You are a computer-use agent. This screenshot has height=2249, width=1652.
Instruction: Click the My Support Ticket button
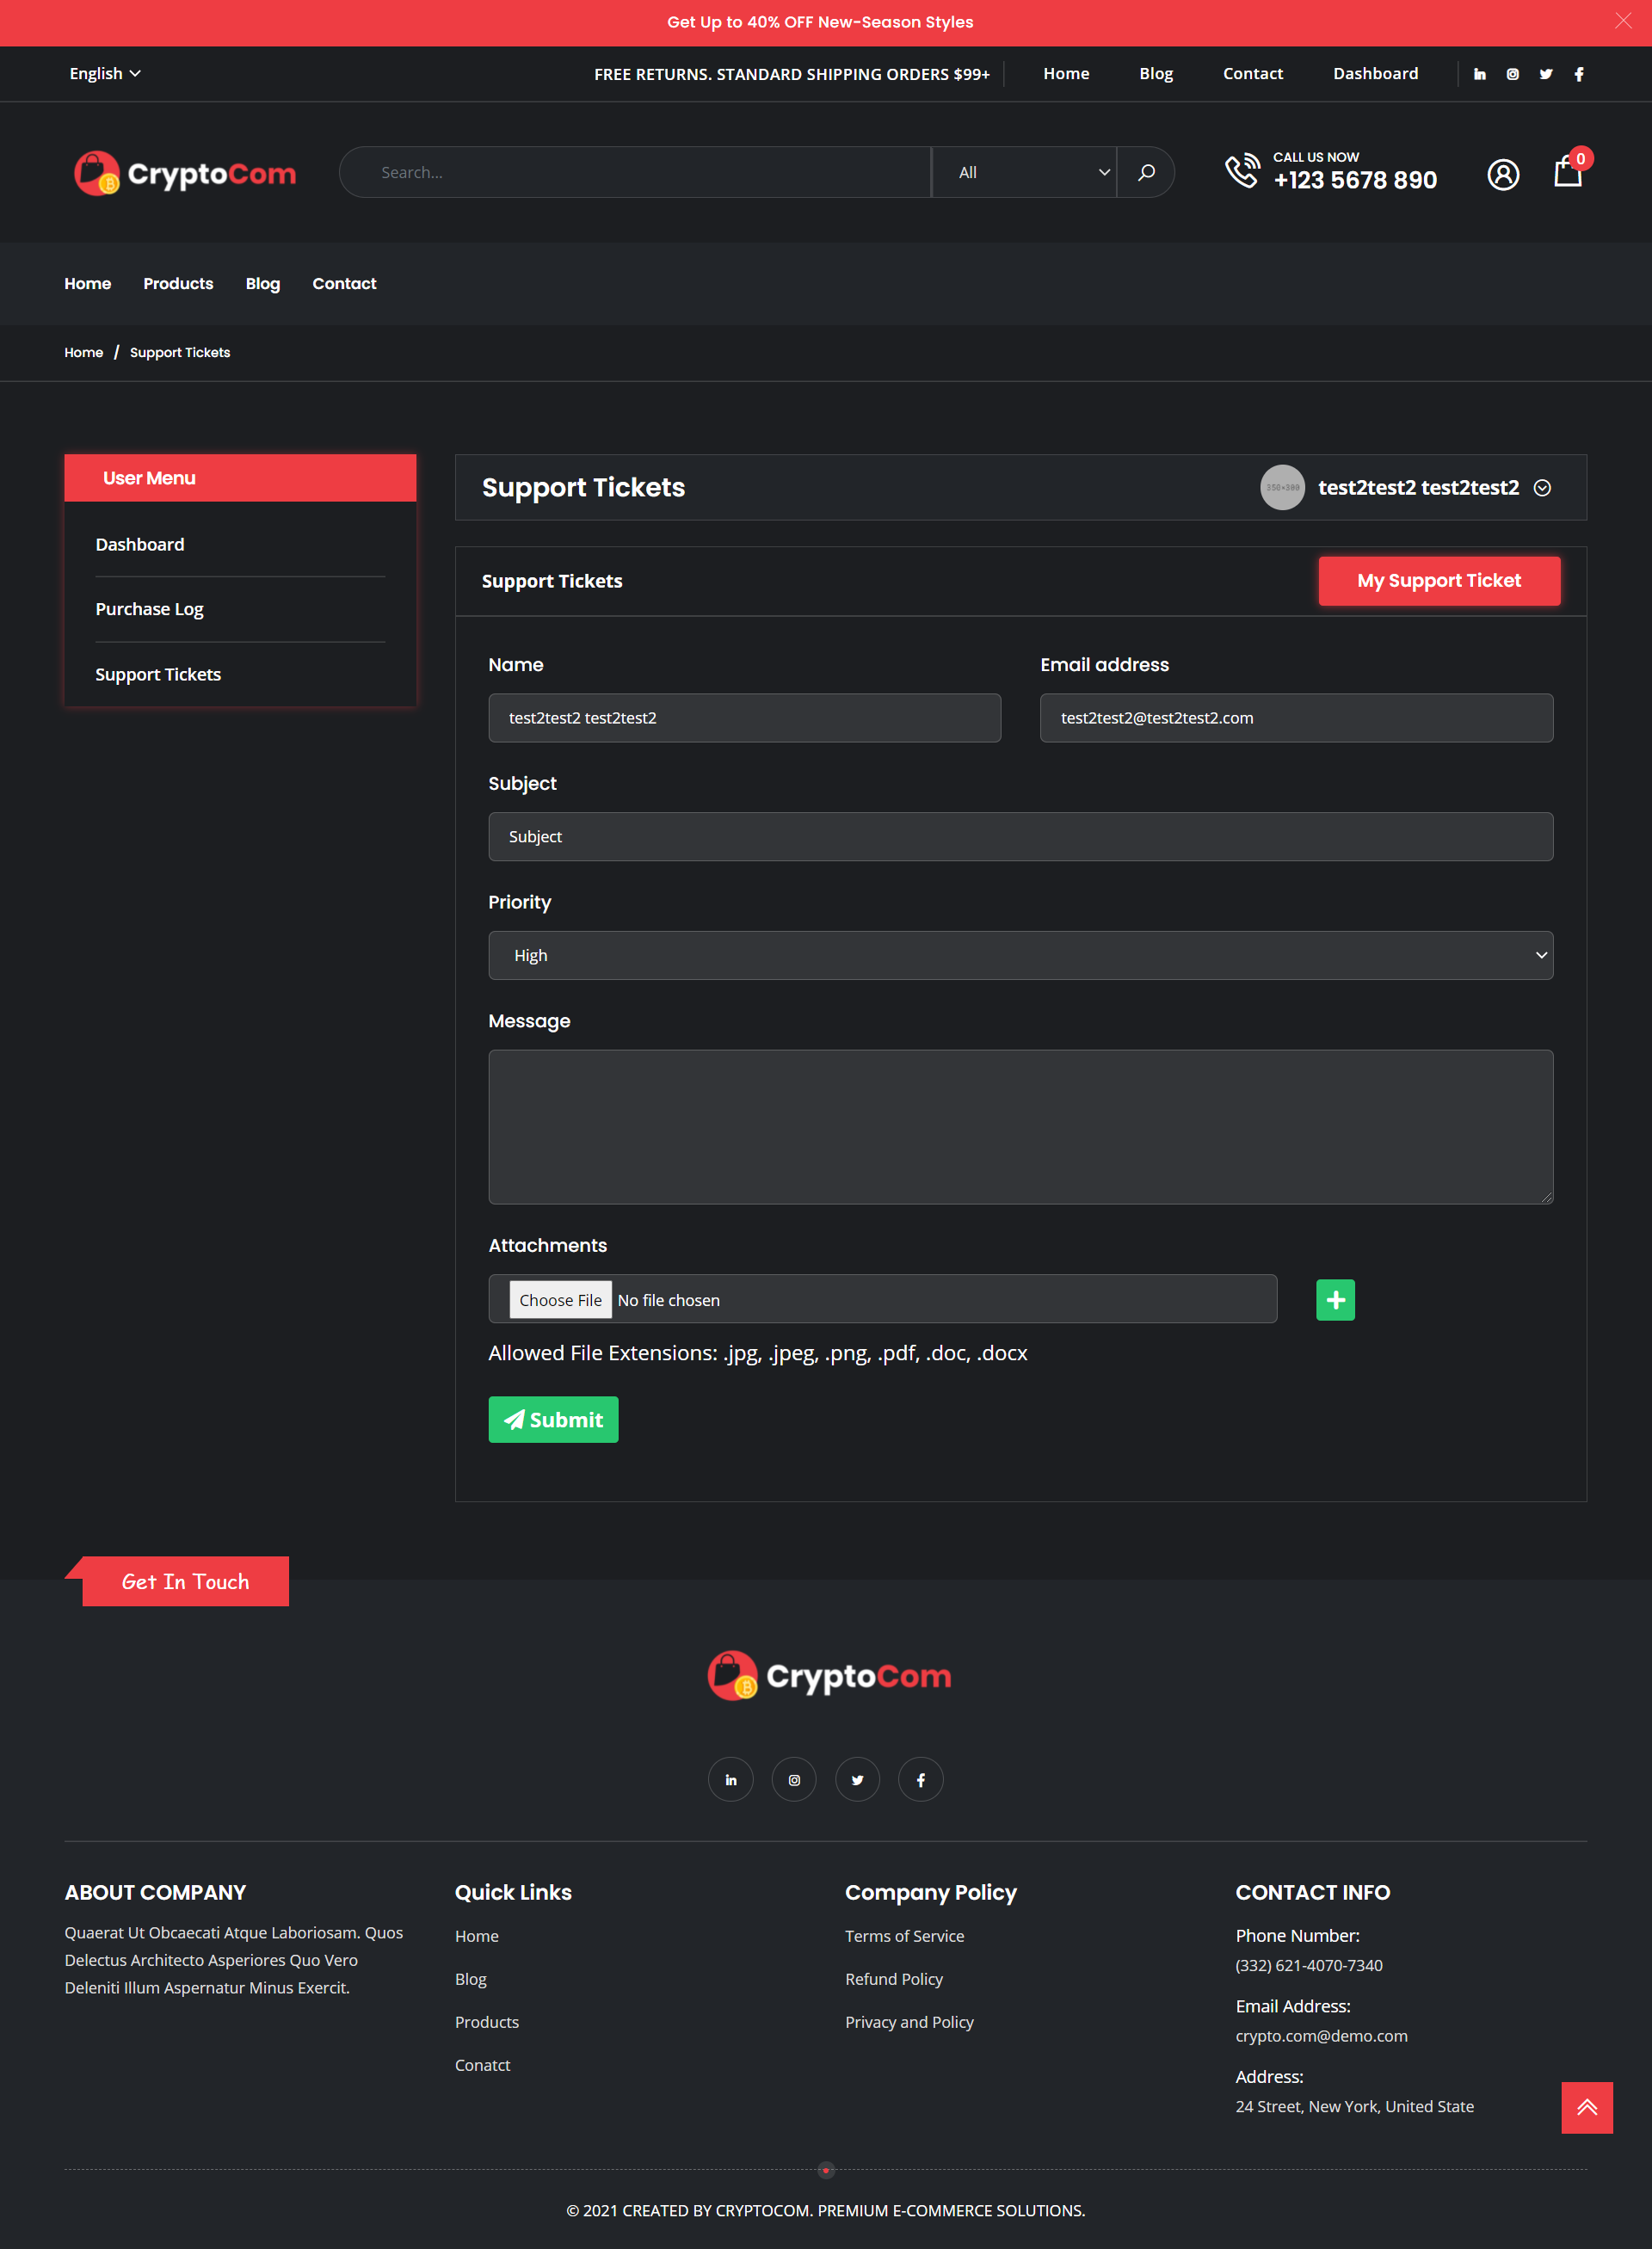[x=1437, y=580]
